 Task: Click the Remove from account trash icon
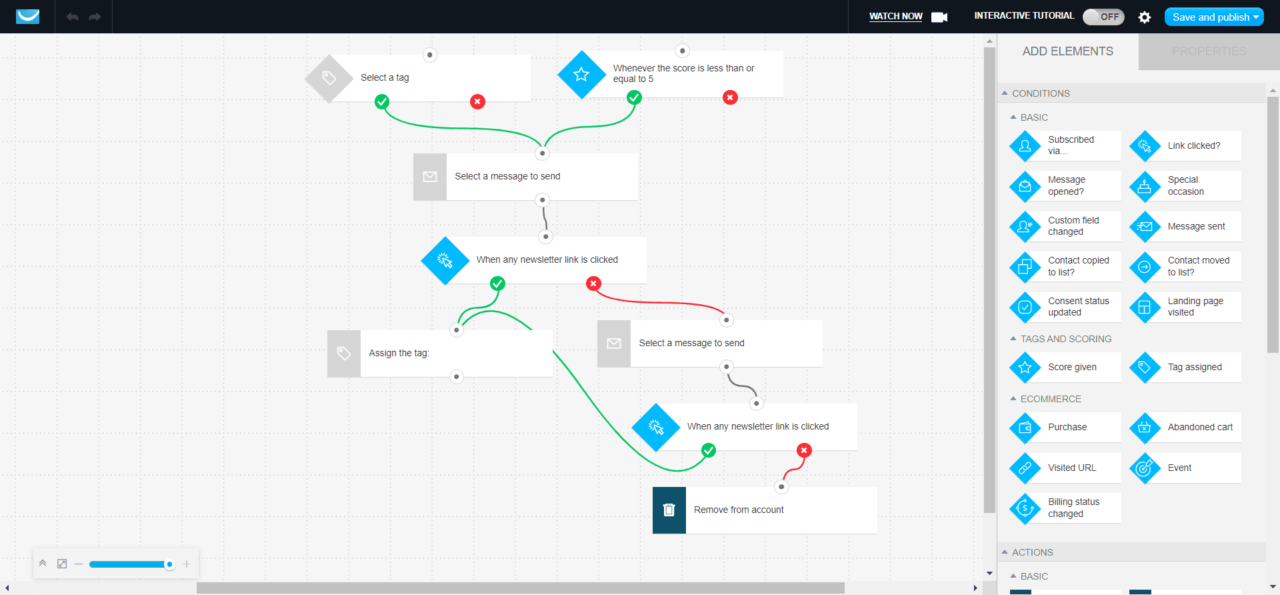669,510
